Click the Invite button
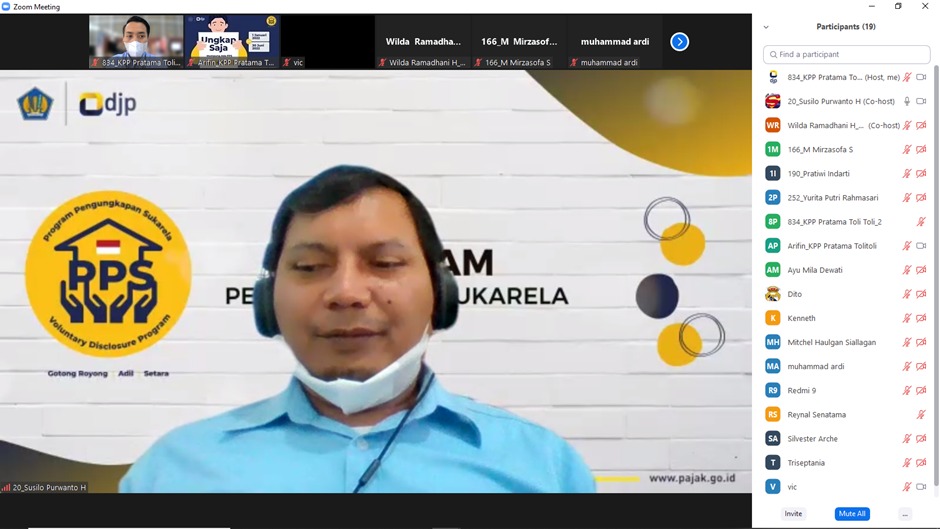 pyautogui.click(x=793, y=514)
